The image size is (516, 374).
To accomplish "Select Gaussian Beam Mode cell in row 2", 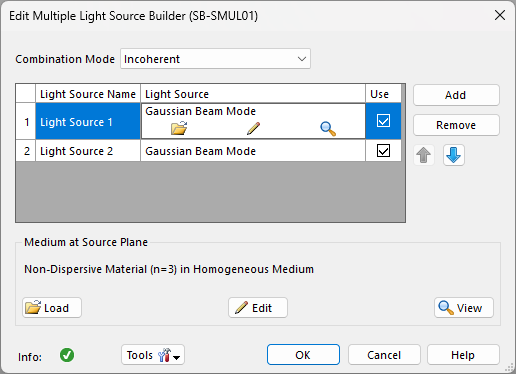I will click(x=253, y=151).
